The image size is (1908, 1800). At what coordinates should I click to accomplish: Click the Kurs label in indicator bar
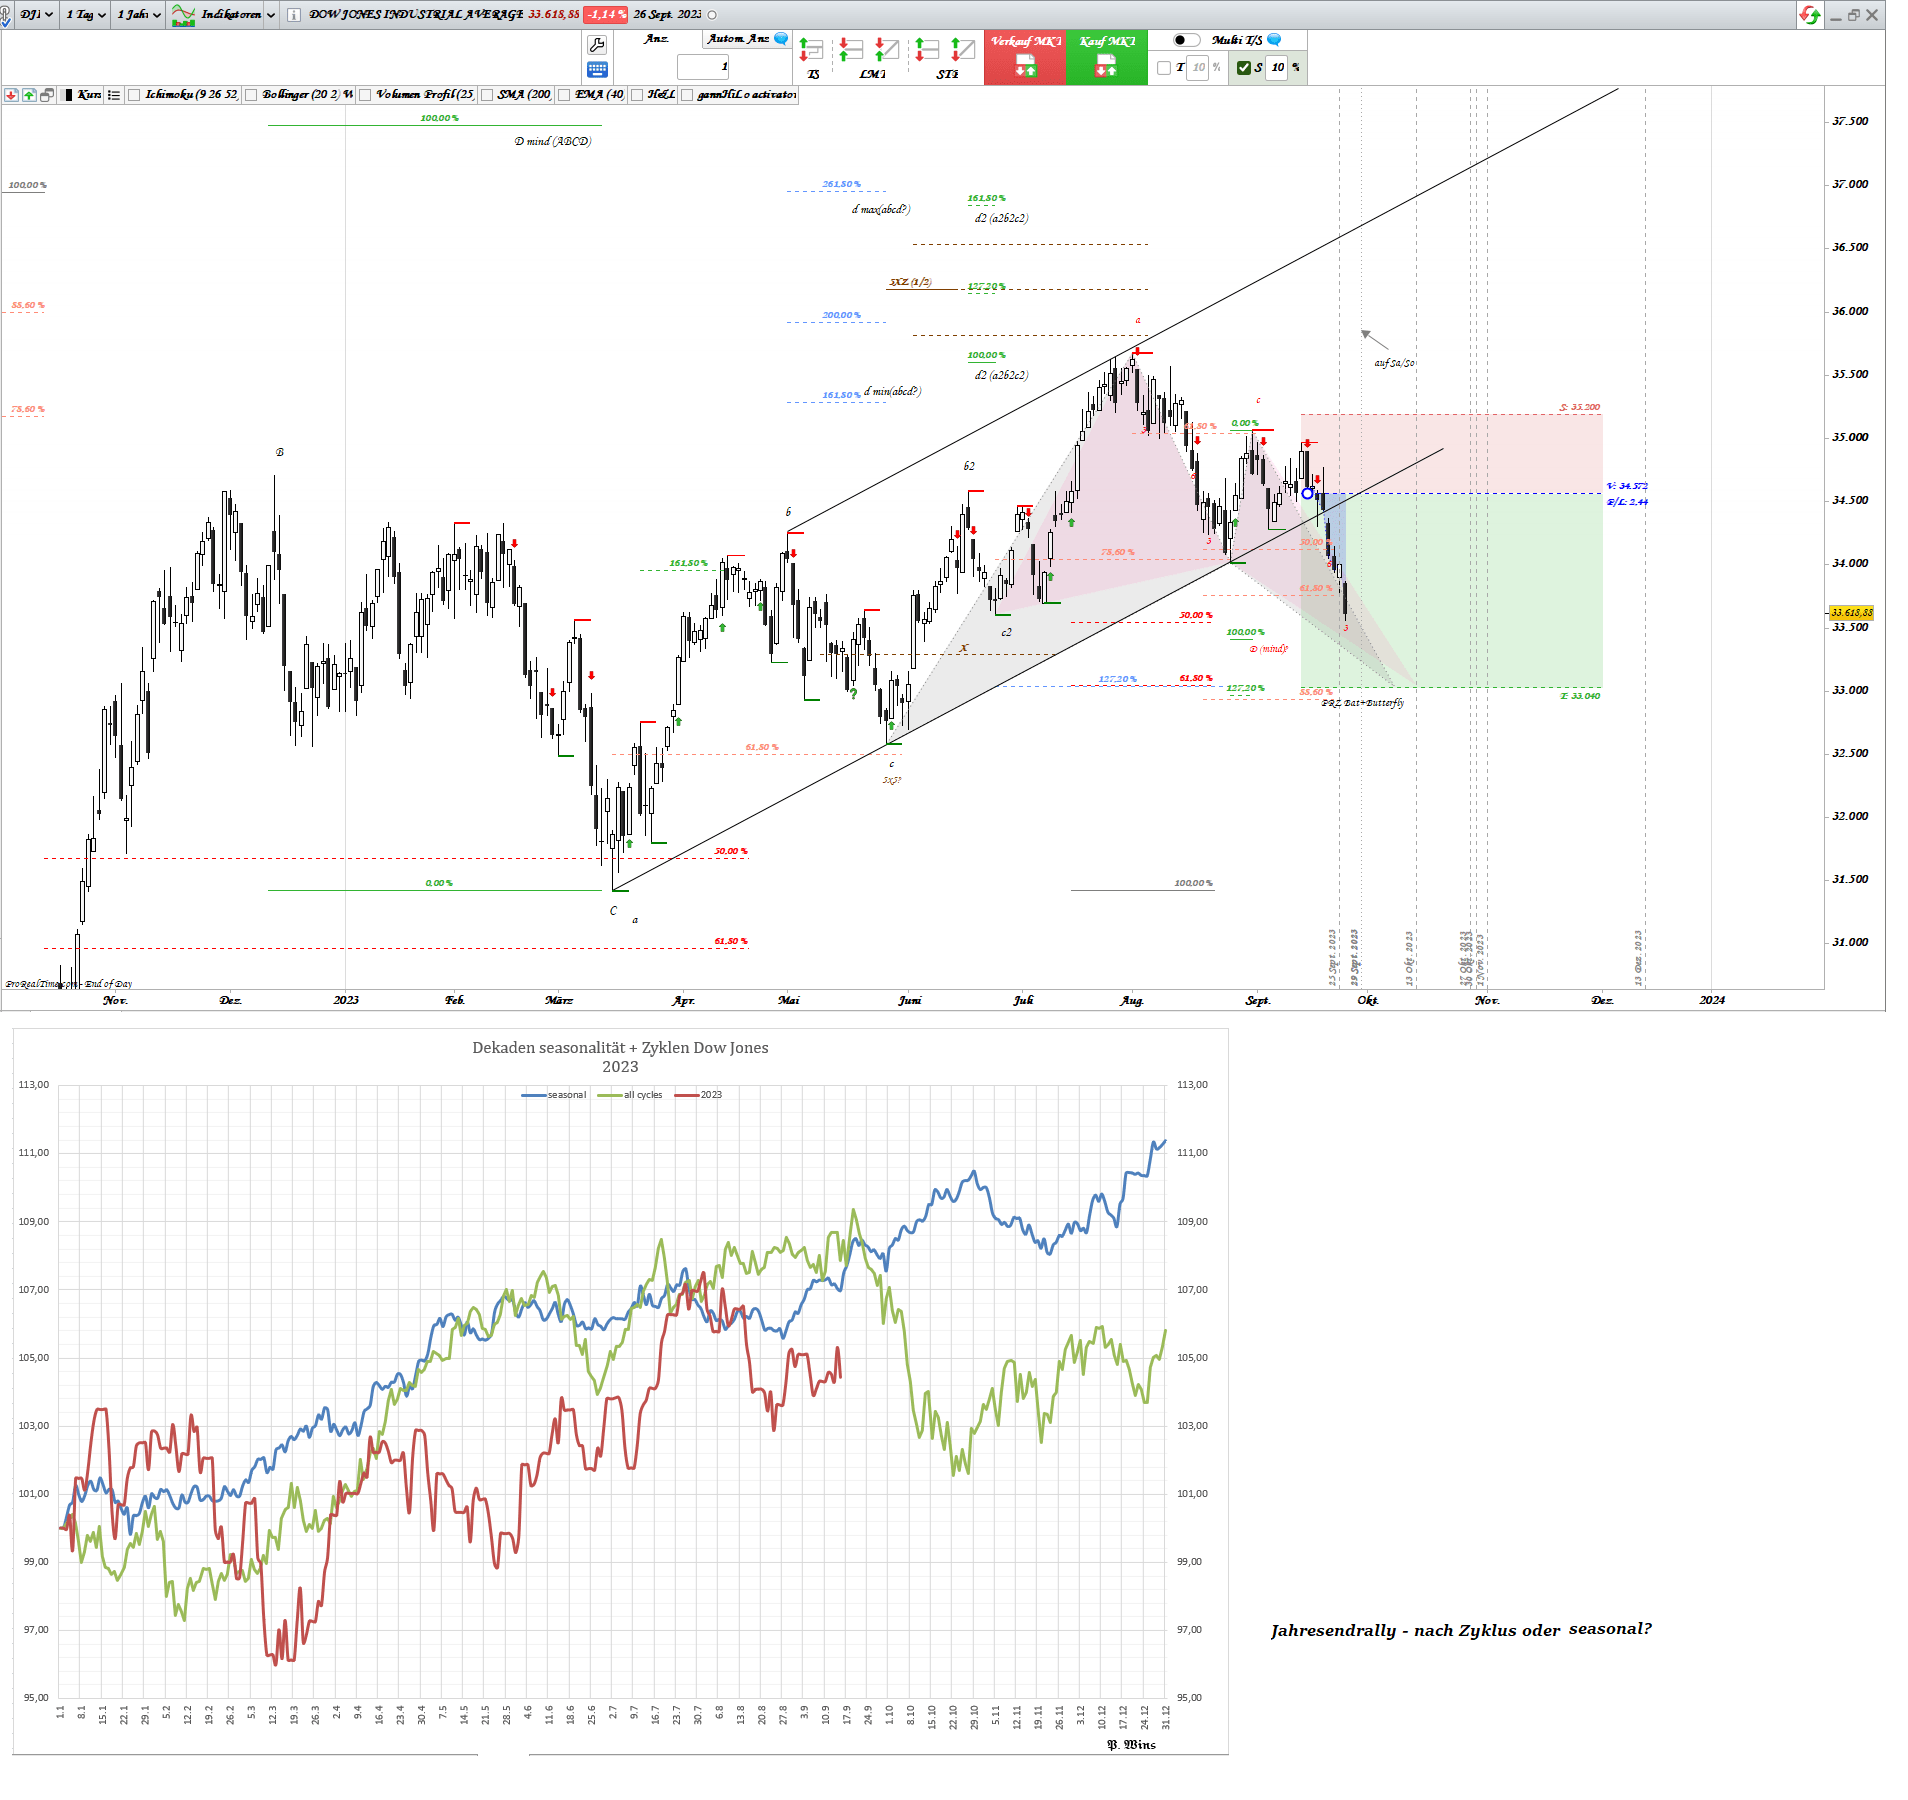89,95
